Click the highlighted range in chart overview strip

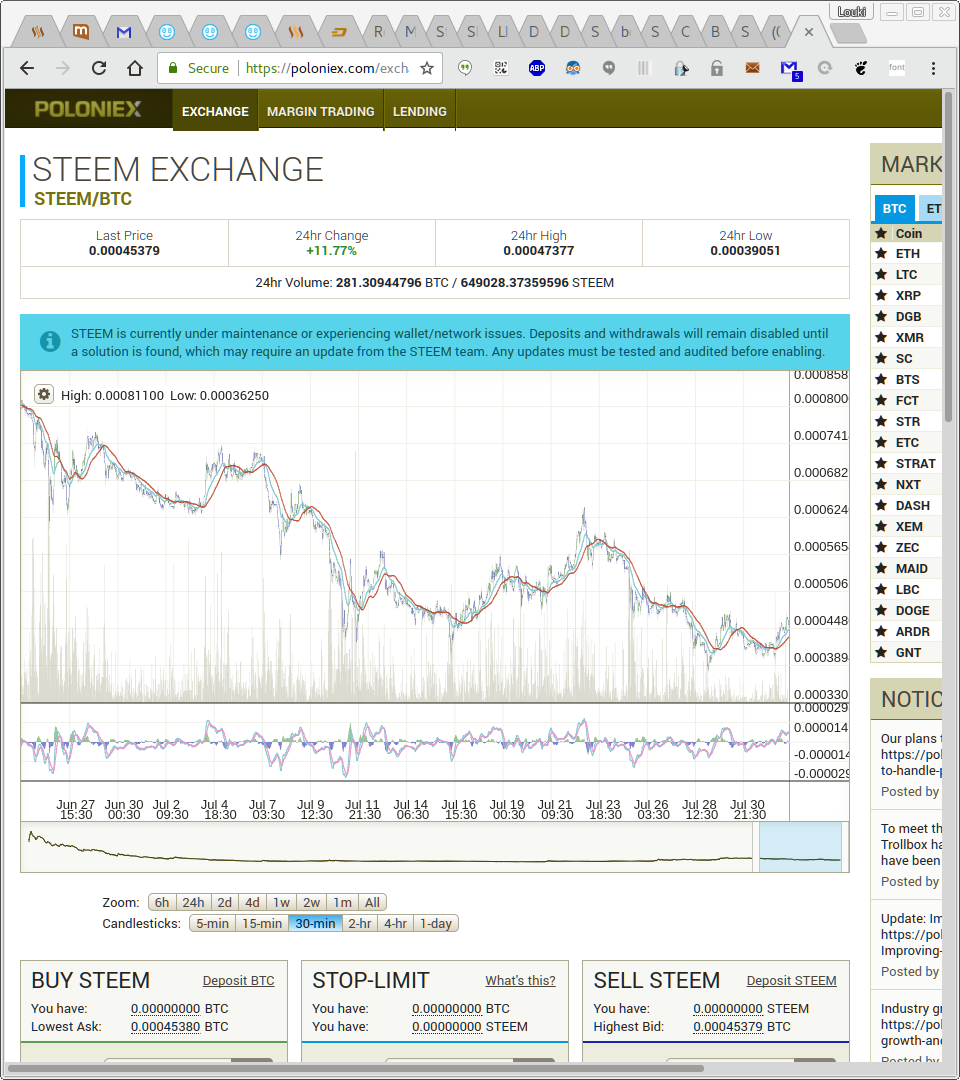click(x=800, y=847)
